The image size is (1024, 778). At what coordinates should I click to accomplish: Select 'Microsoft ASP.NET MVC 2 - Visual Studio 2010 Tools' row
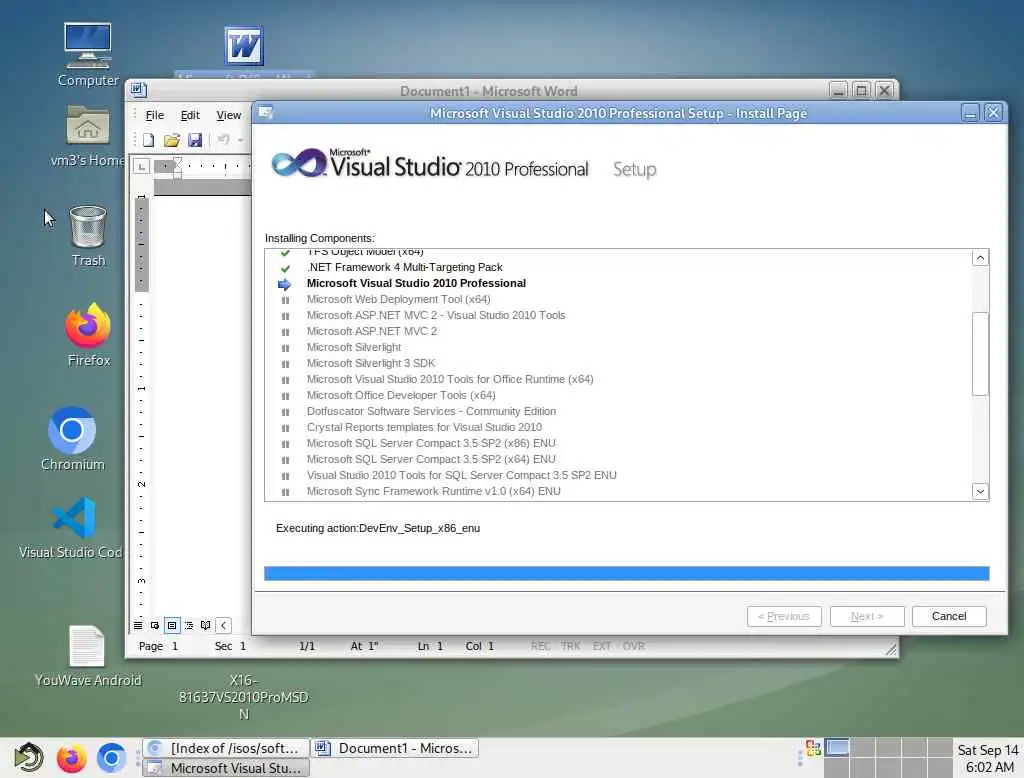[618, 316]
